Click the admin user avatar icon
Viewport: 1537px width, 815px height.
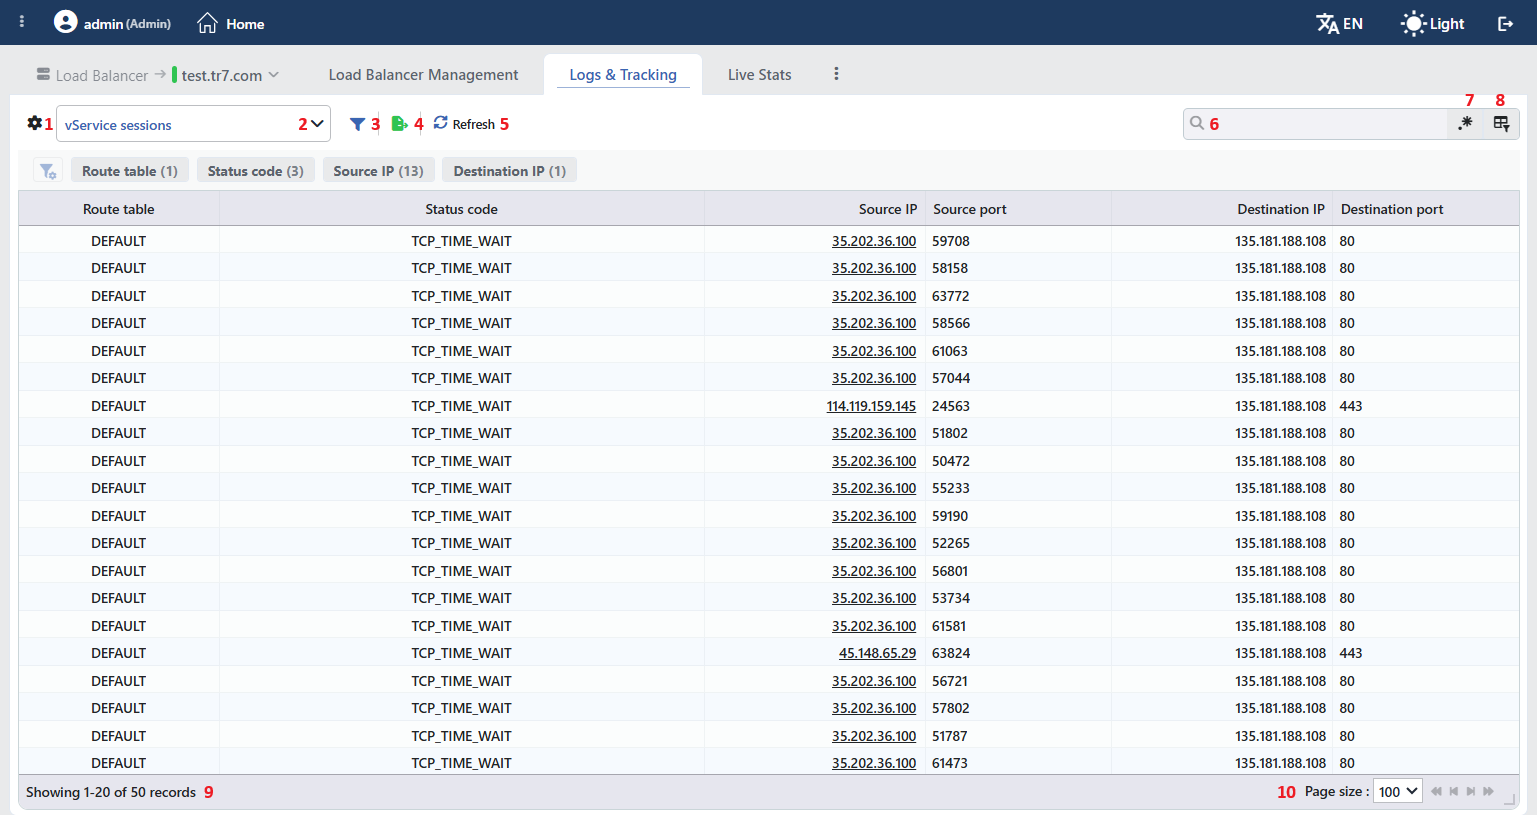65,21
